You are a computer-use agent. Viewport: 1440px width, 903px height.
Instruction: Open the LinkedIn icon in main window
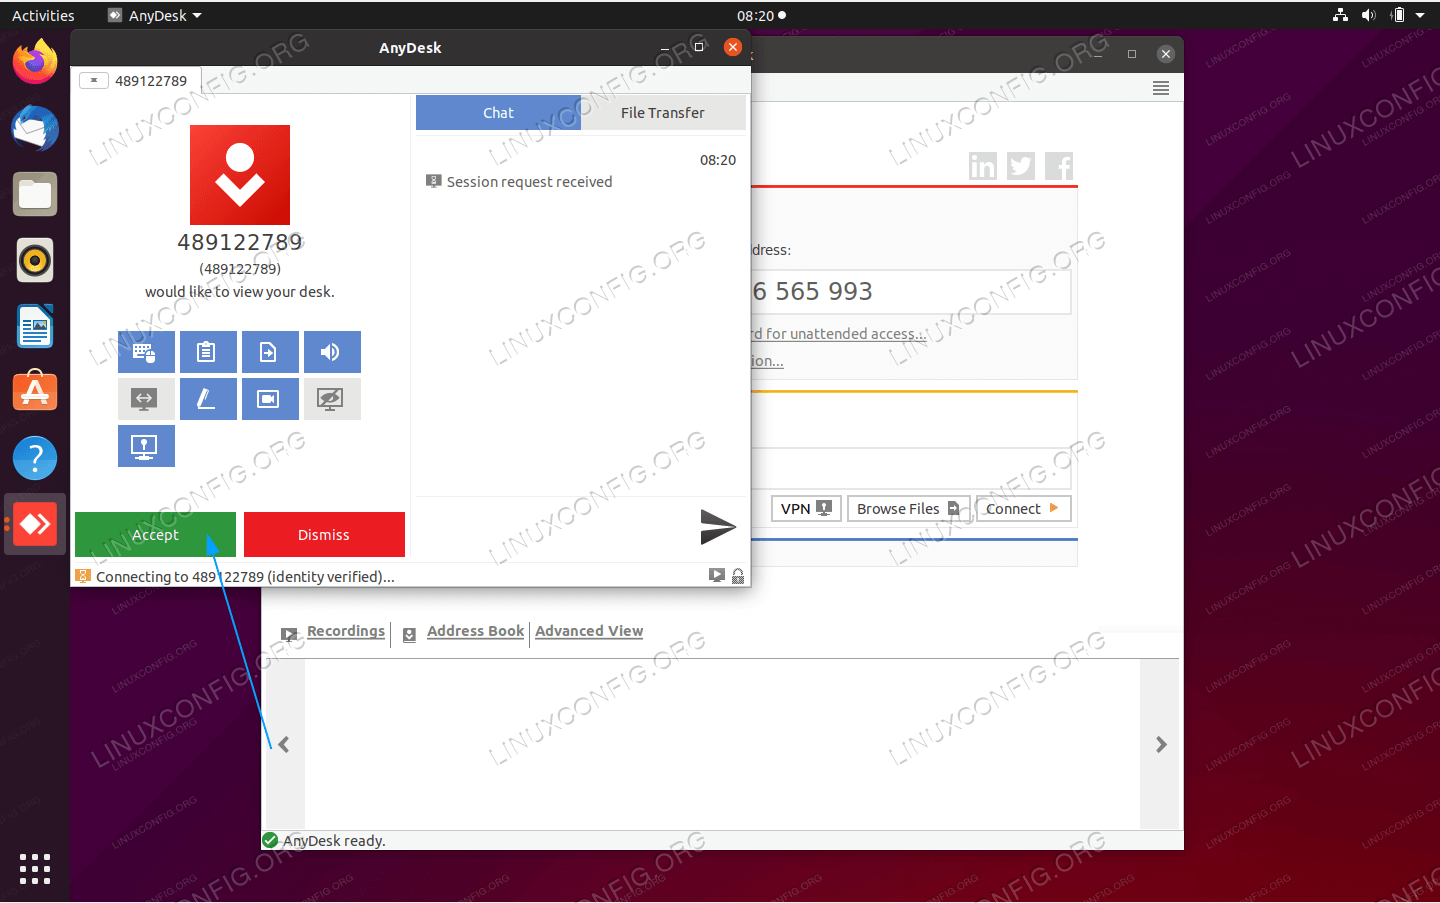tap(983, 166)
